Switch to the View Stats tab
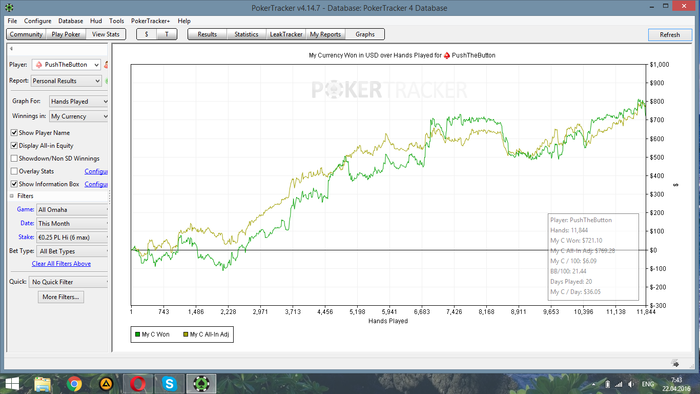 (x=105, y=34)
